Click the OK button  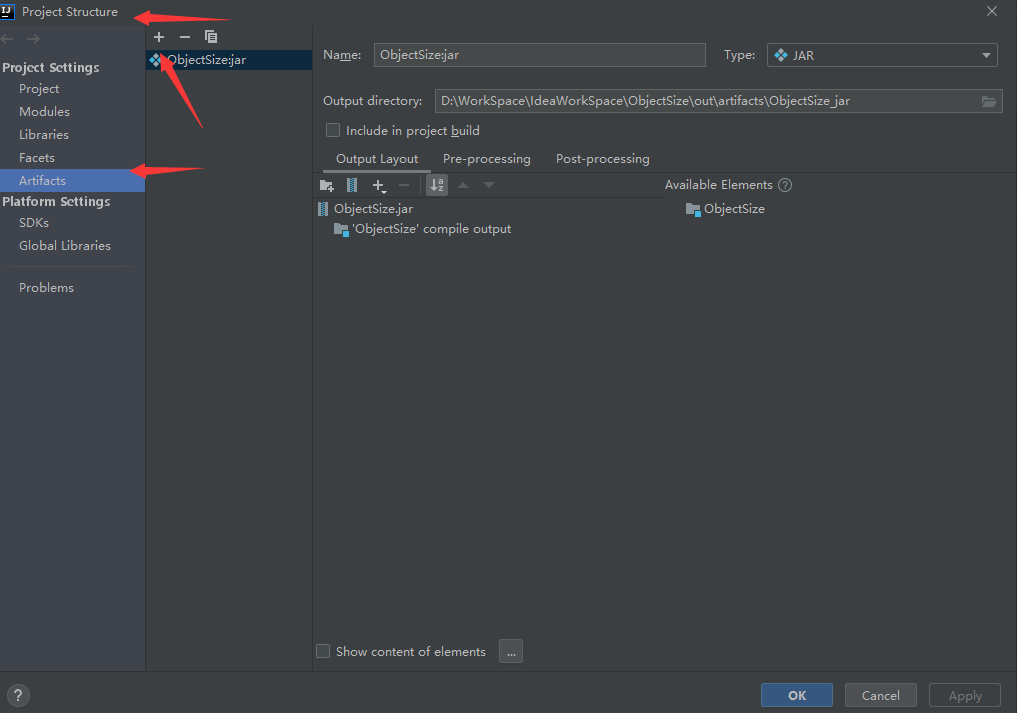click(x=796, y=695)
